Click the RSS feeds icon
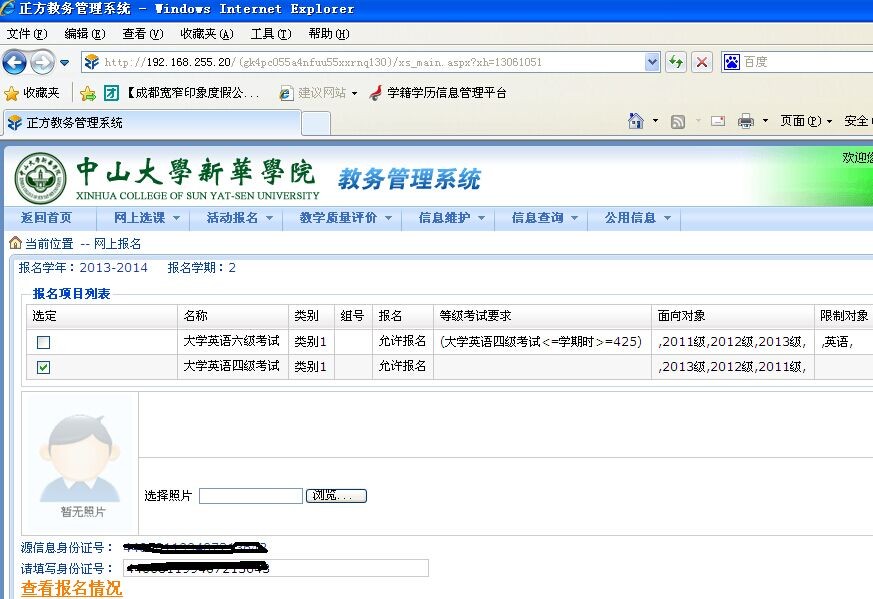Viewport: 873px width, 599px height. (678, 121)
